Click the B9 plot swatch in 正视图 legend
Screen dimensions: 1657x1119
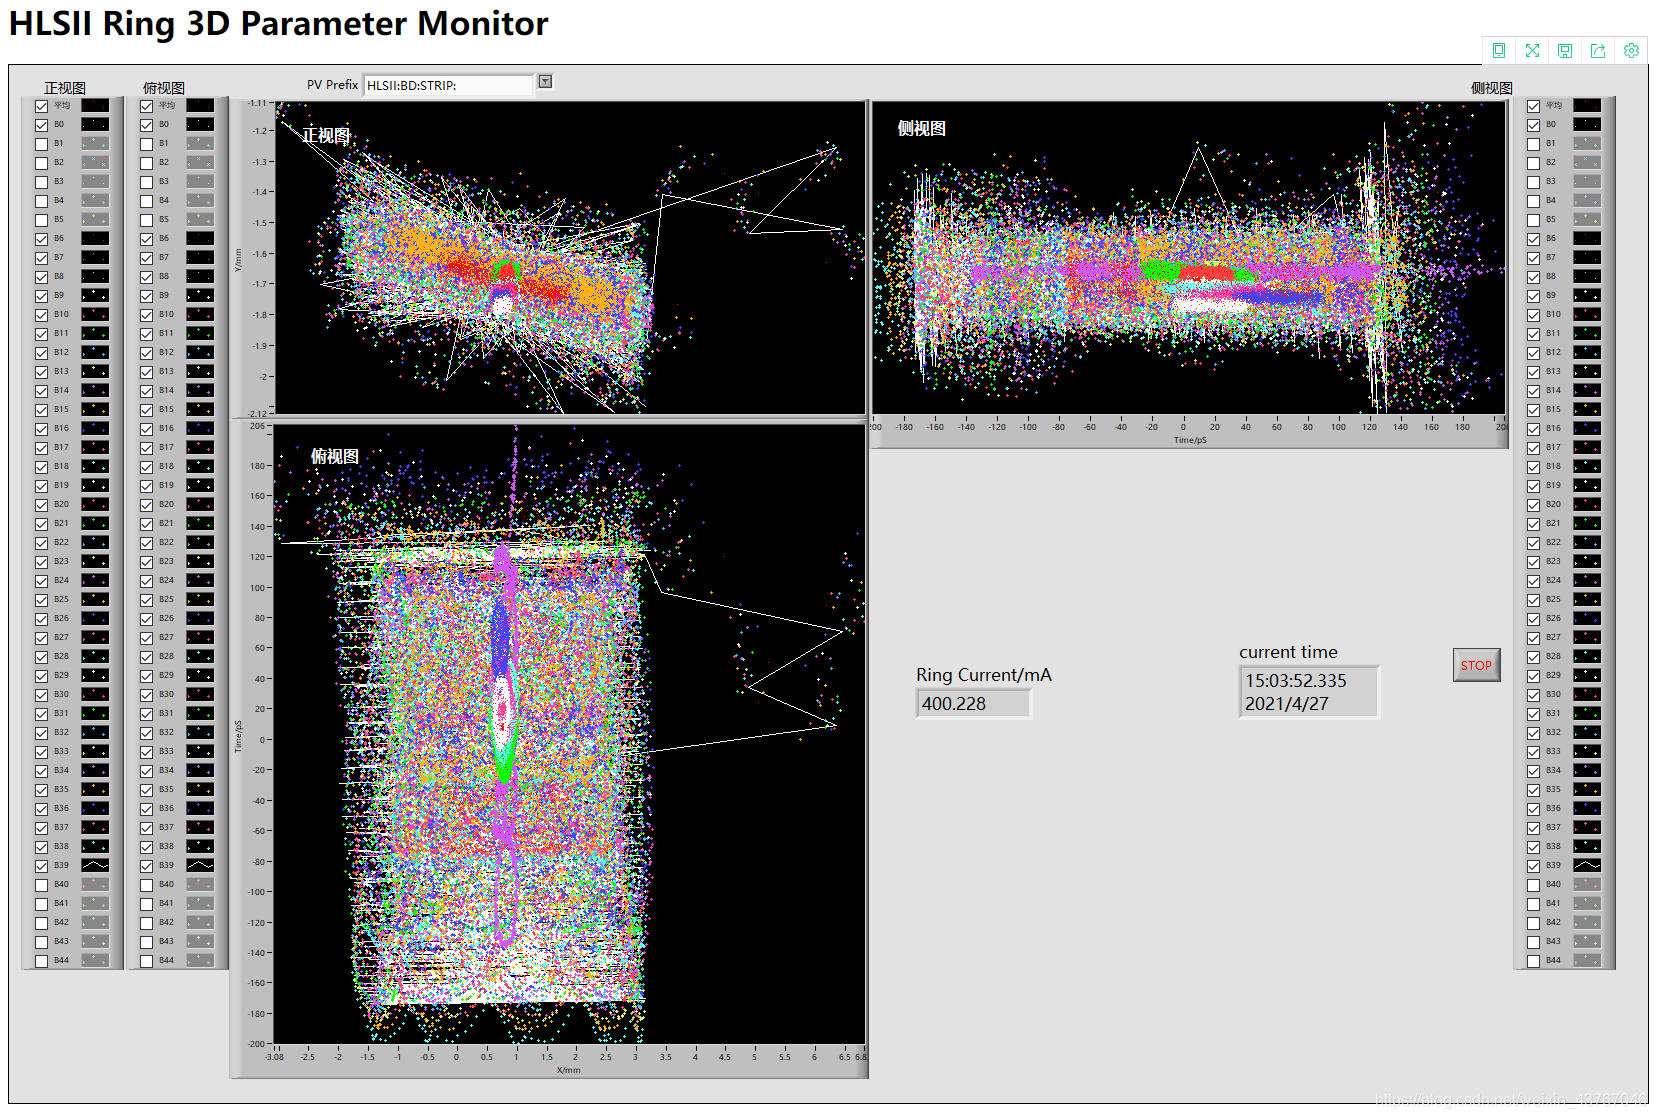tap(95, 295)
